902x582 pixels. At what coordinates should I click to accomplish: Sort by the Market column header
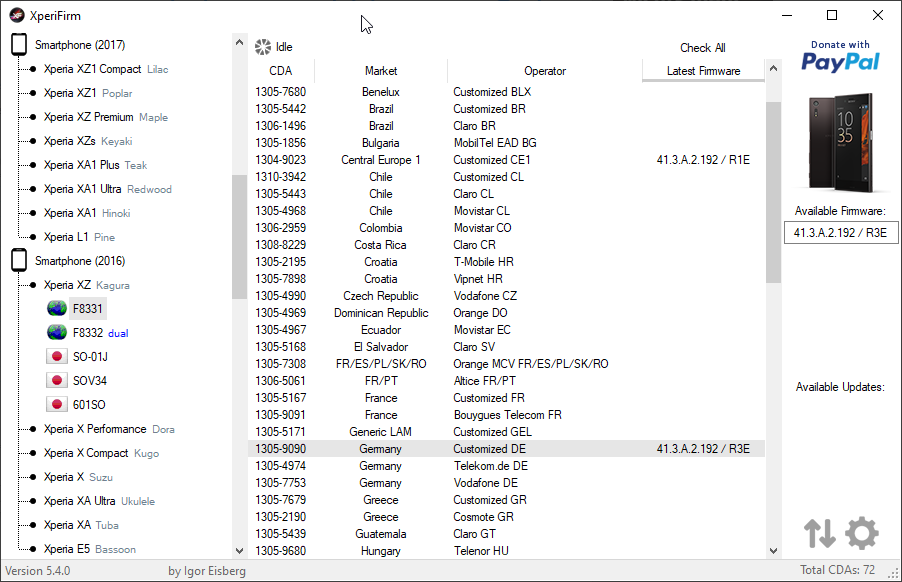coord(381,71)
